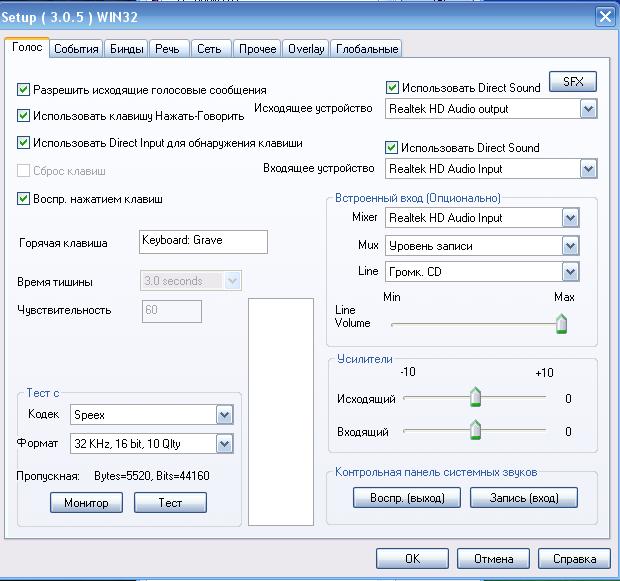
Task: Open the Line dropdown (Громк. CD)
Action: point(570,272)
